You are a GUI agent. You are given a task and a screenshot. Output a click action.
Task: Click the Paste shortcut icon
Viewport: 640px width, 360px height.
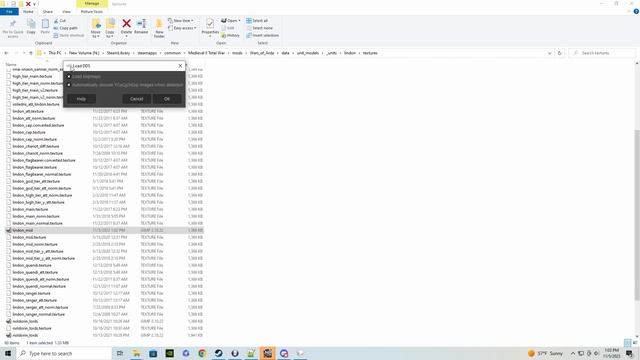click(56, 36)
